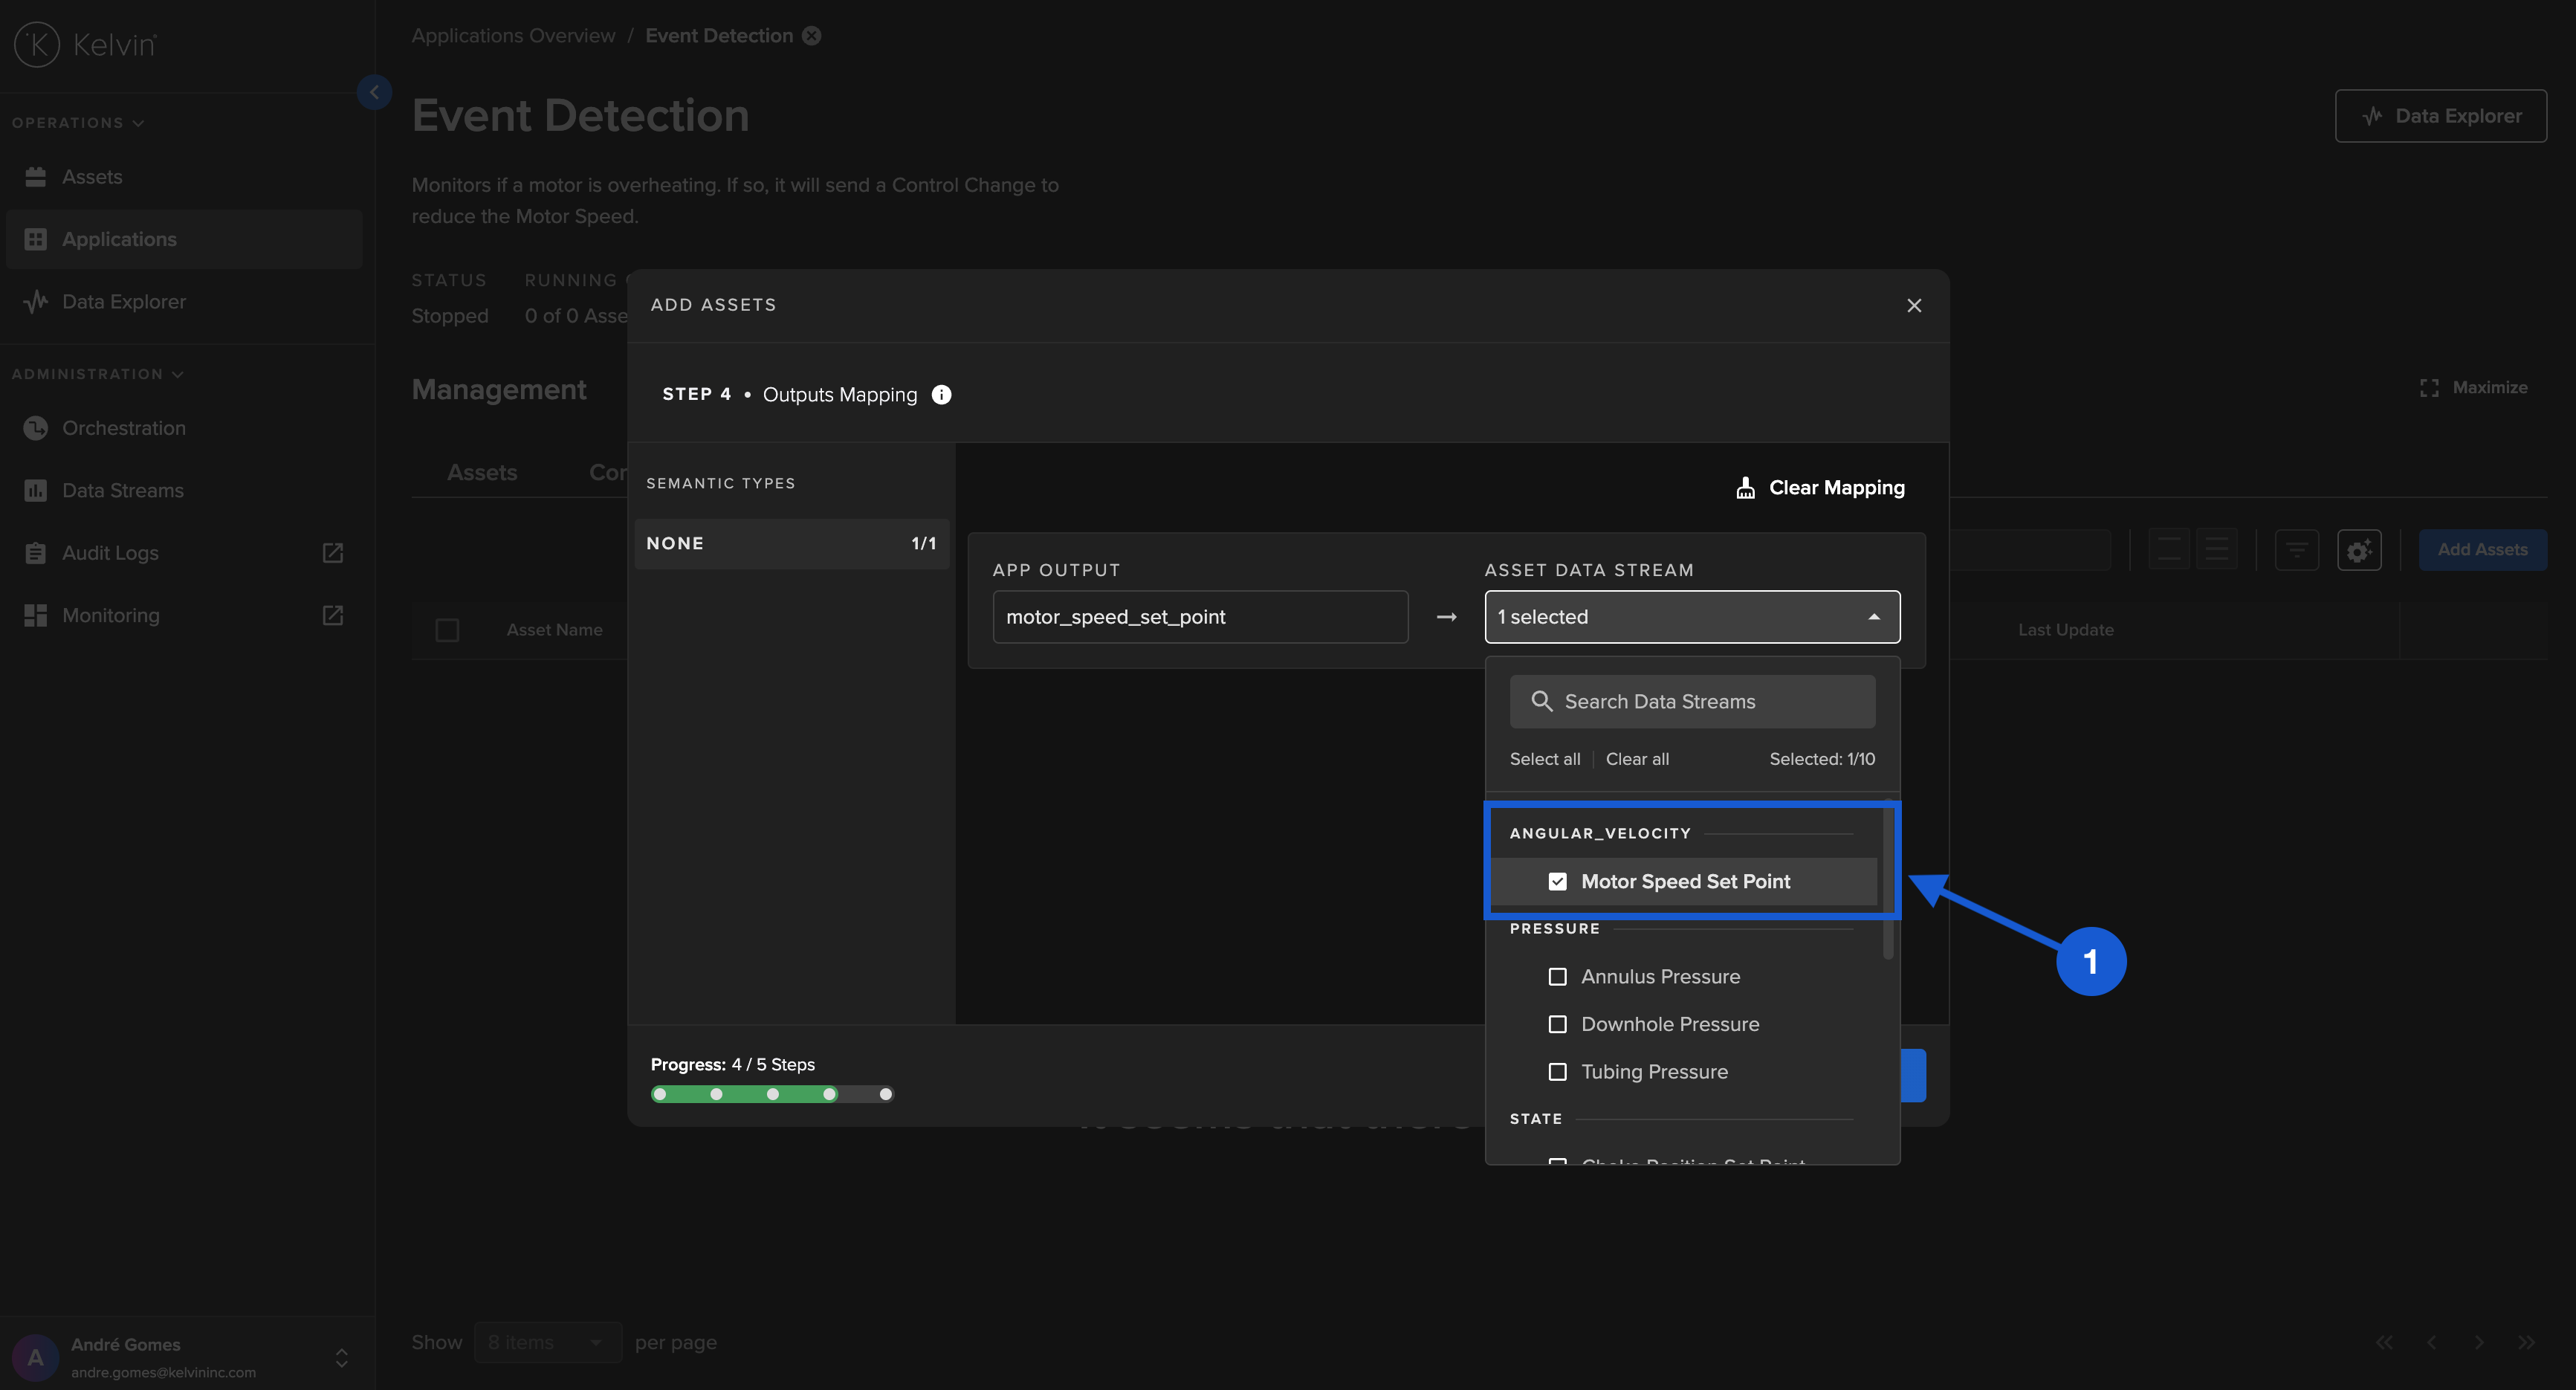Open Assets from the sidebar icon
Screen dimensions: 2576x1390
tap(36, 176)
